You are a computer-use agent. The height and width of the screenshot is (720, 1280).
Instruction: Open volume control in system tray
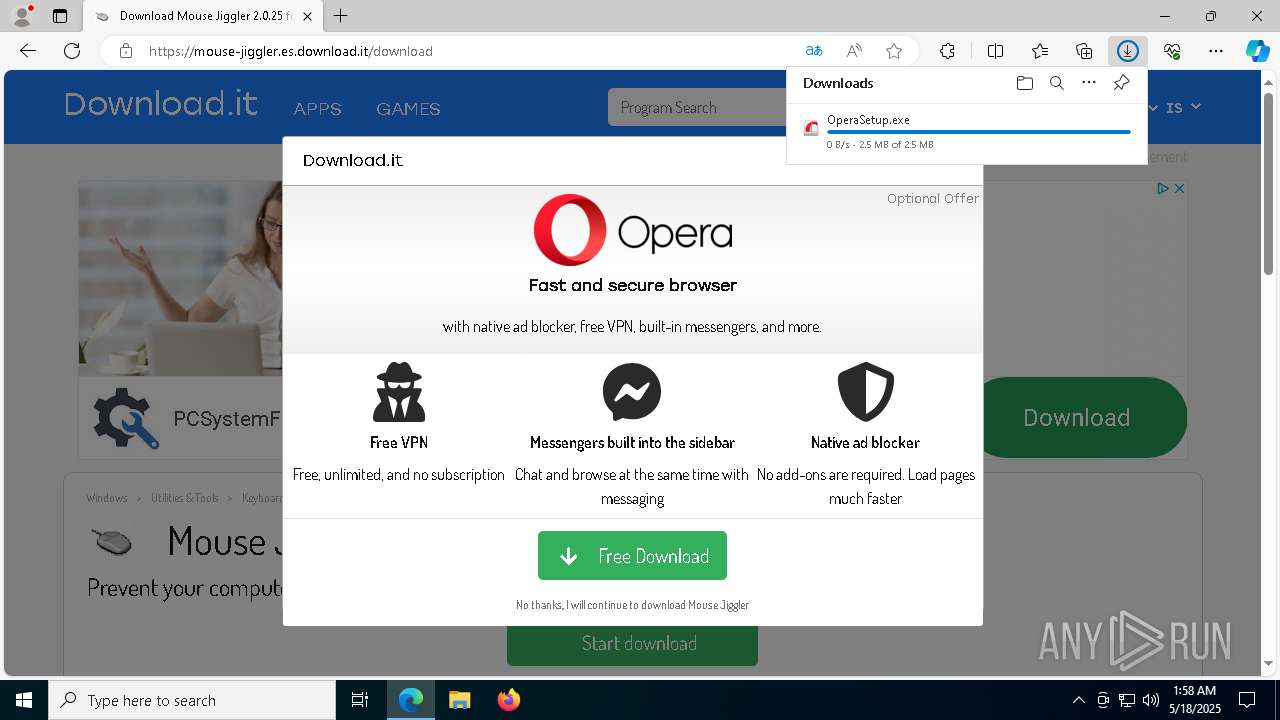pyautogui.click(x=1150, y=700)
